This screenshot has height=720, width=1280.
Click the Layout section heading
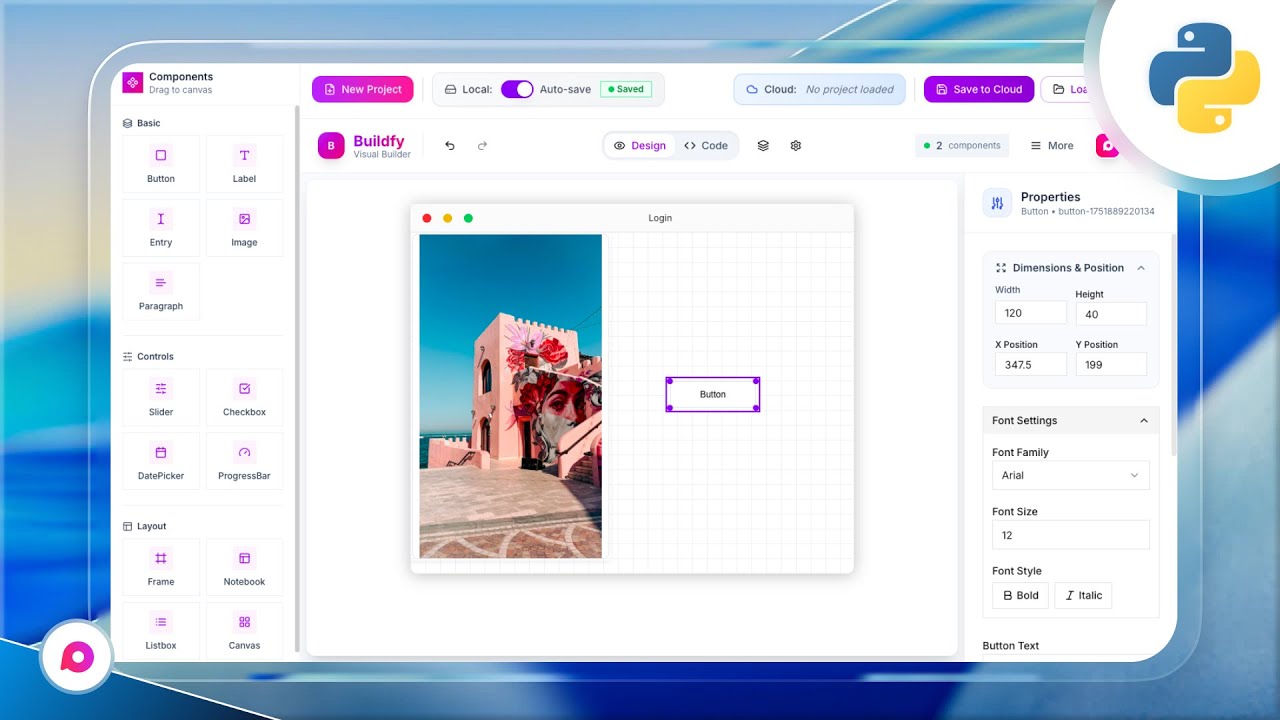coord(152,526)
